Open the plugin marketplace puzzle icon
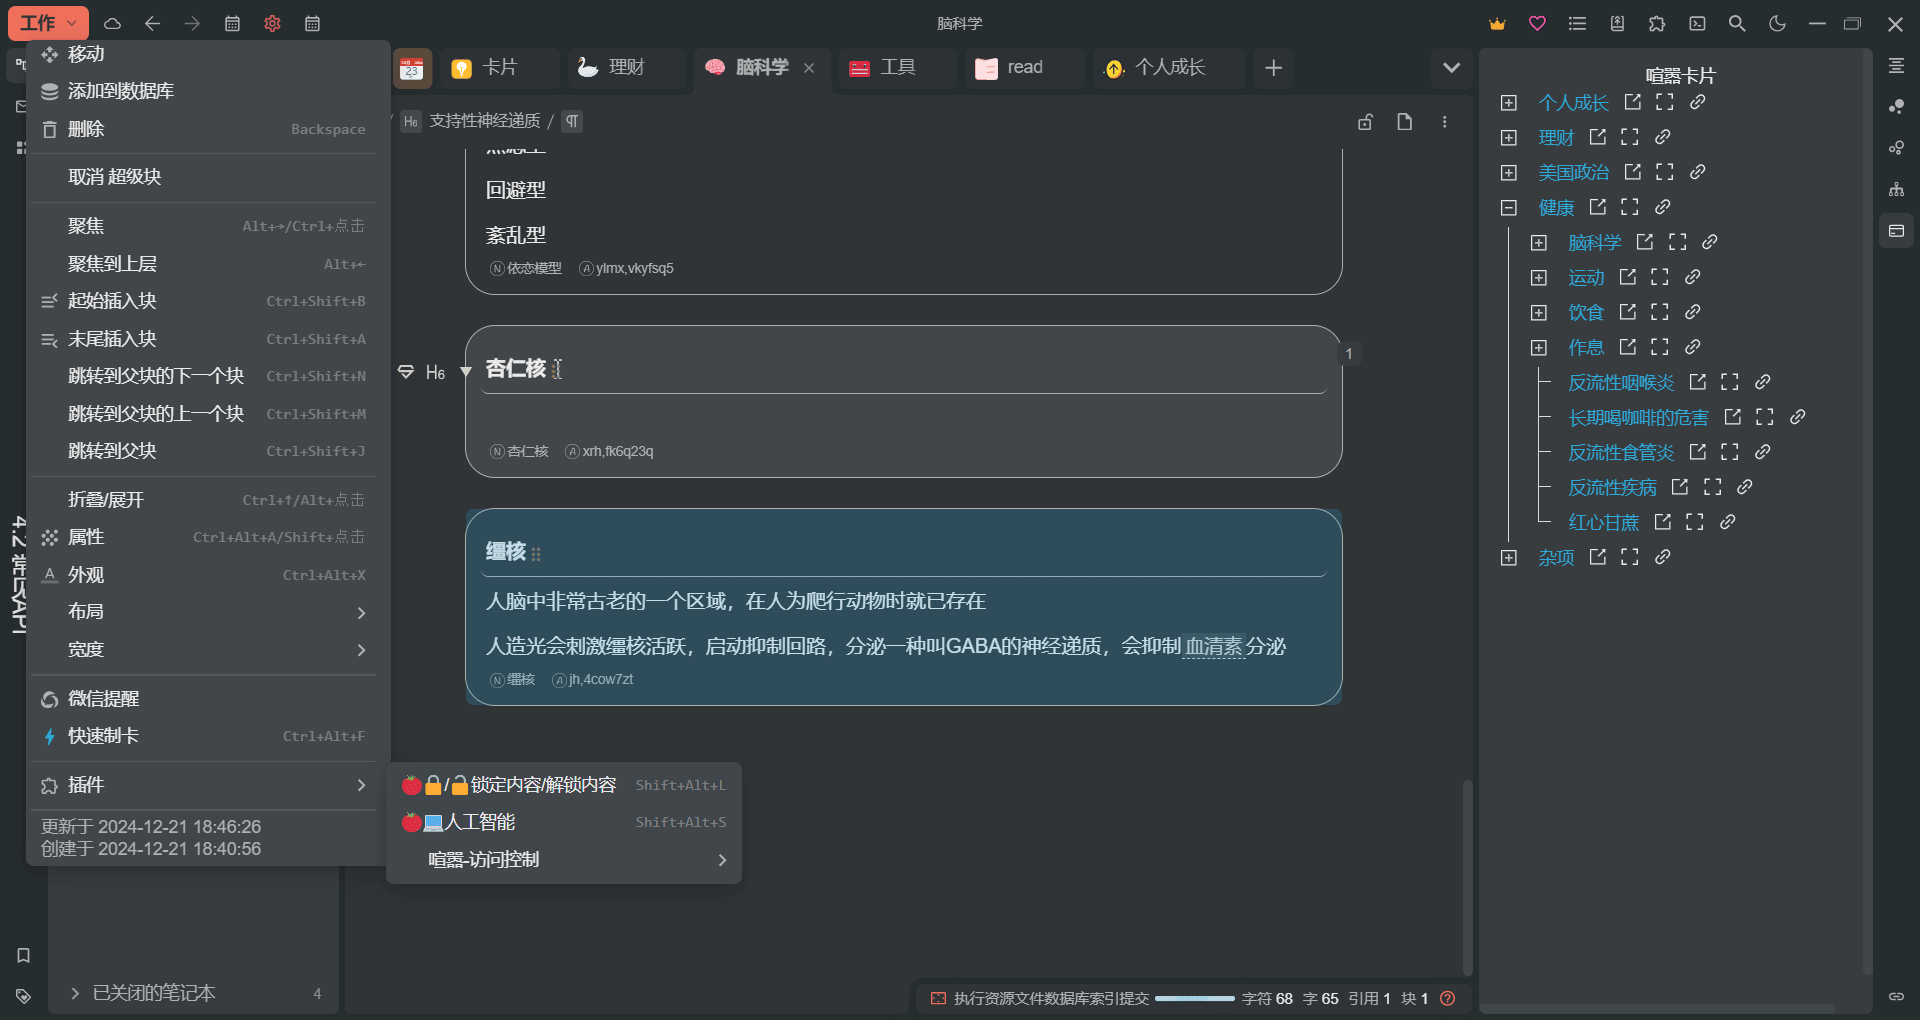This screenshot has width=1920, height=1020. point(1657,23)
